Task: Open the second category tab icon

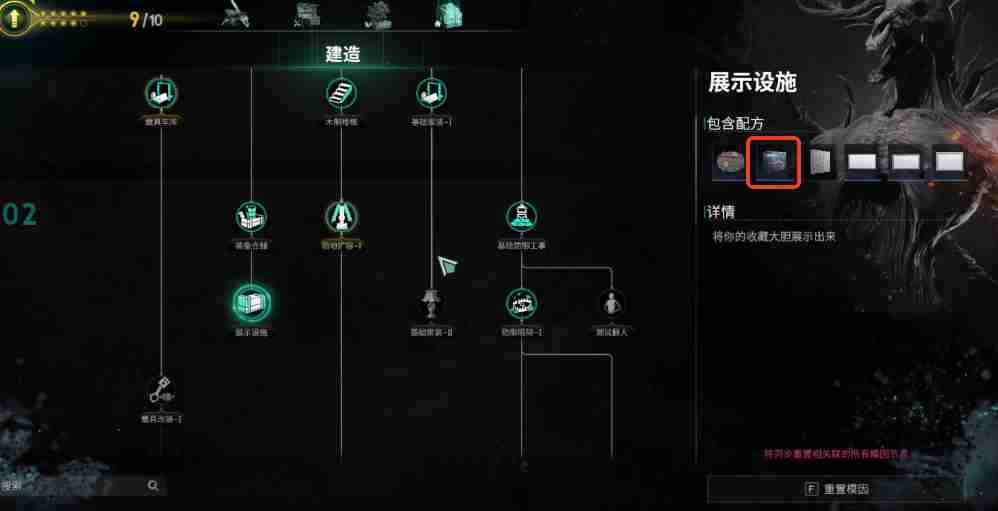Action: (x=307, y=14)
